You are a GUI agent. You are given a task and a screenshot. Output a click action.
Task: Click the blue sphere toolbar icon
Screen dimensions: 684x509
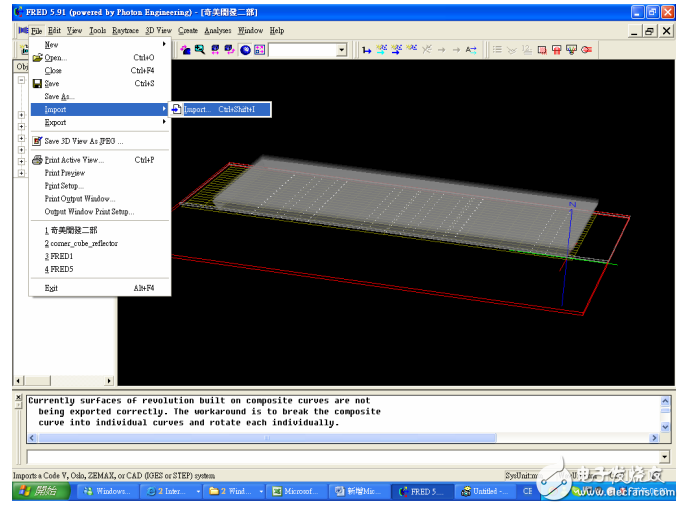pos(245,50)
